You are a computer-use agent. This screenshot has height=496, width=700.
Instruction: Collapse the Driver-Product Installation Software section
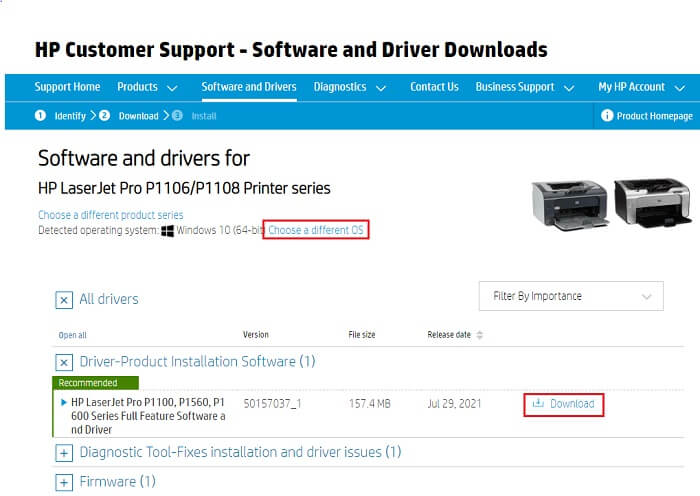tap(63, 362)
